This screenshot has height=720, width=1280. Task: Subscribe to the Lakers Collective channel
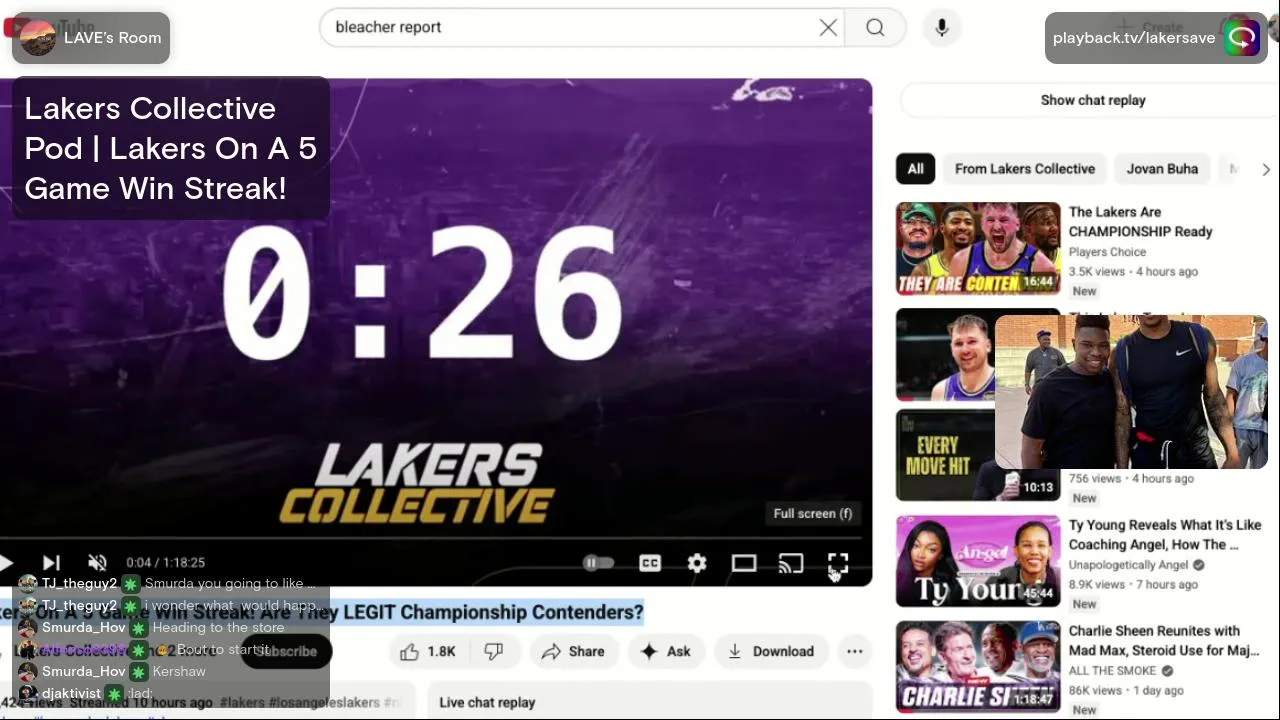(x=286, y=651)
